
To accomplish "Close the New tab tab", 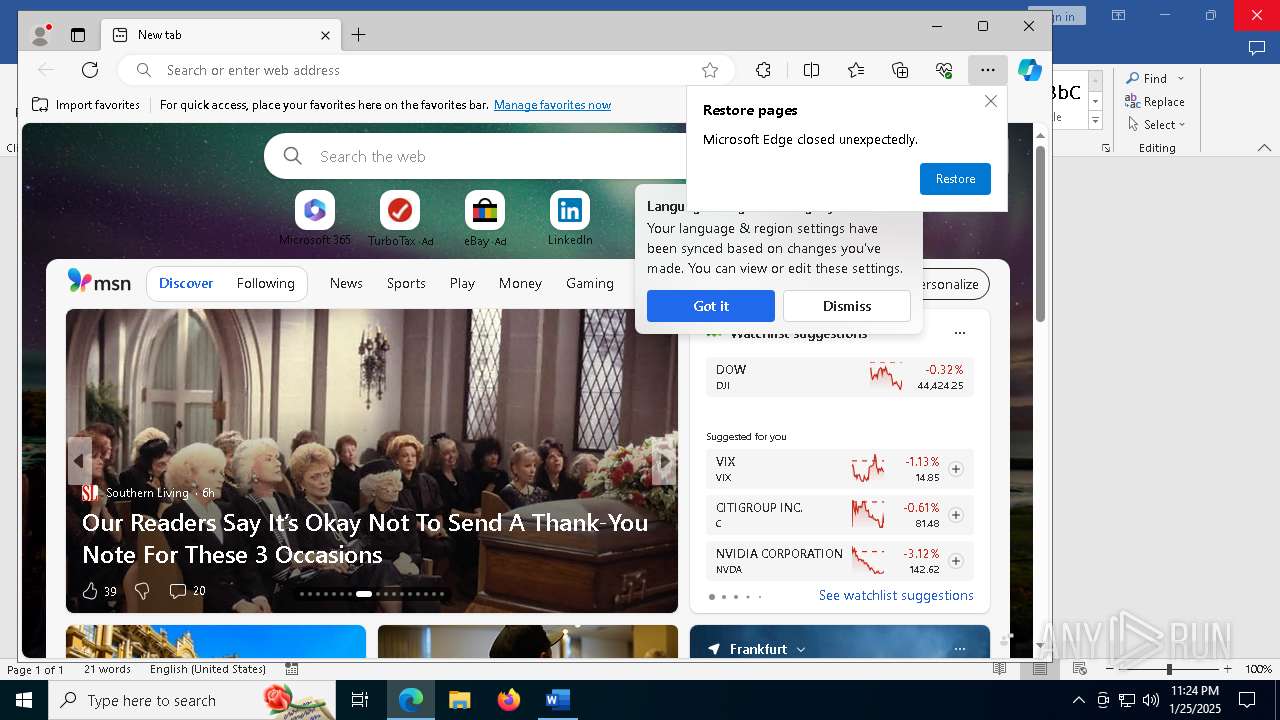I will click(x=325, y=35).
